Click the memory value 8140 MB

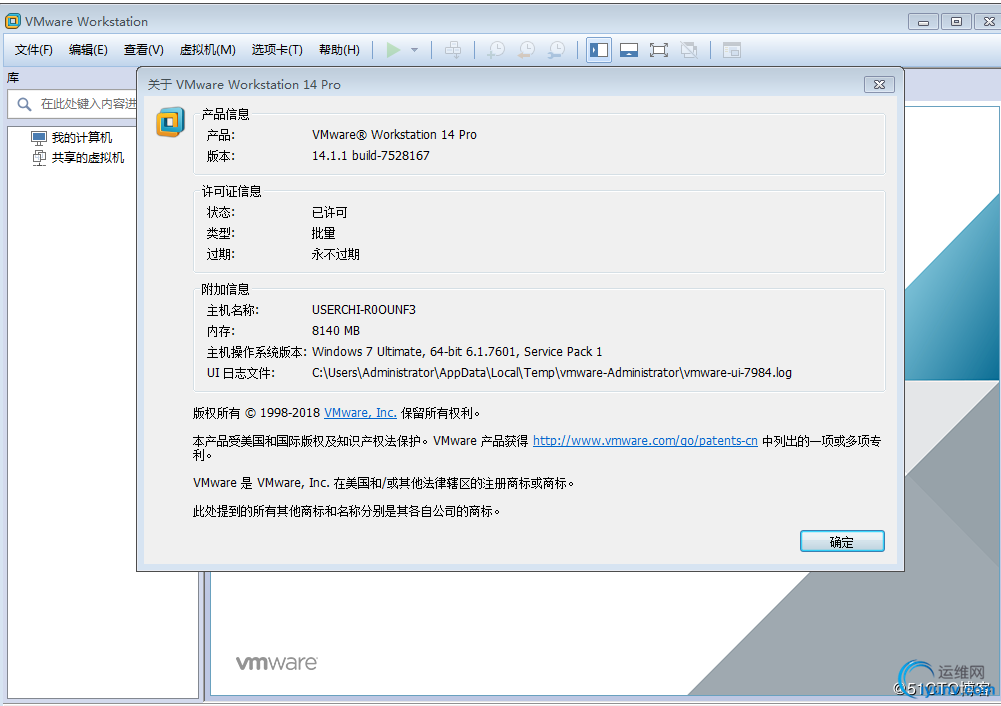(x=336, y=331)
